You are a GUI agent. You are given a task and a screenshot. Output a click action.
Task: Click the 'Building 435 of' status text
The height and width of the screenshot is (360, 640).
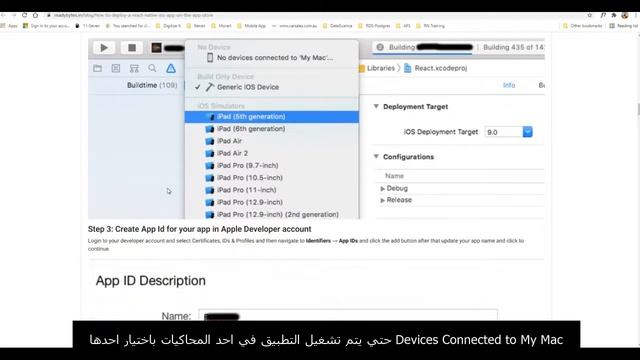(513, 47)
